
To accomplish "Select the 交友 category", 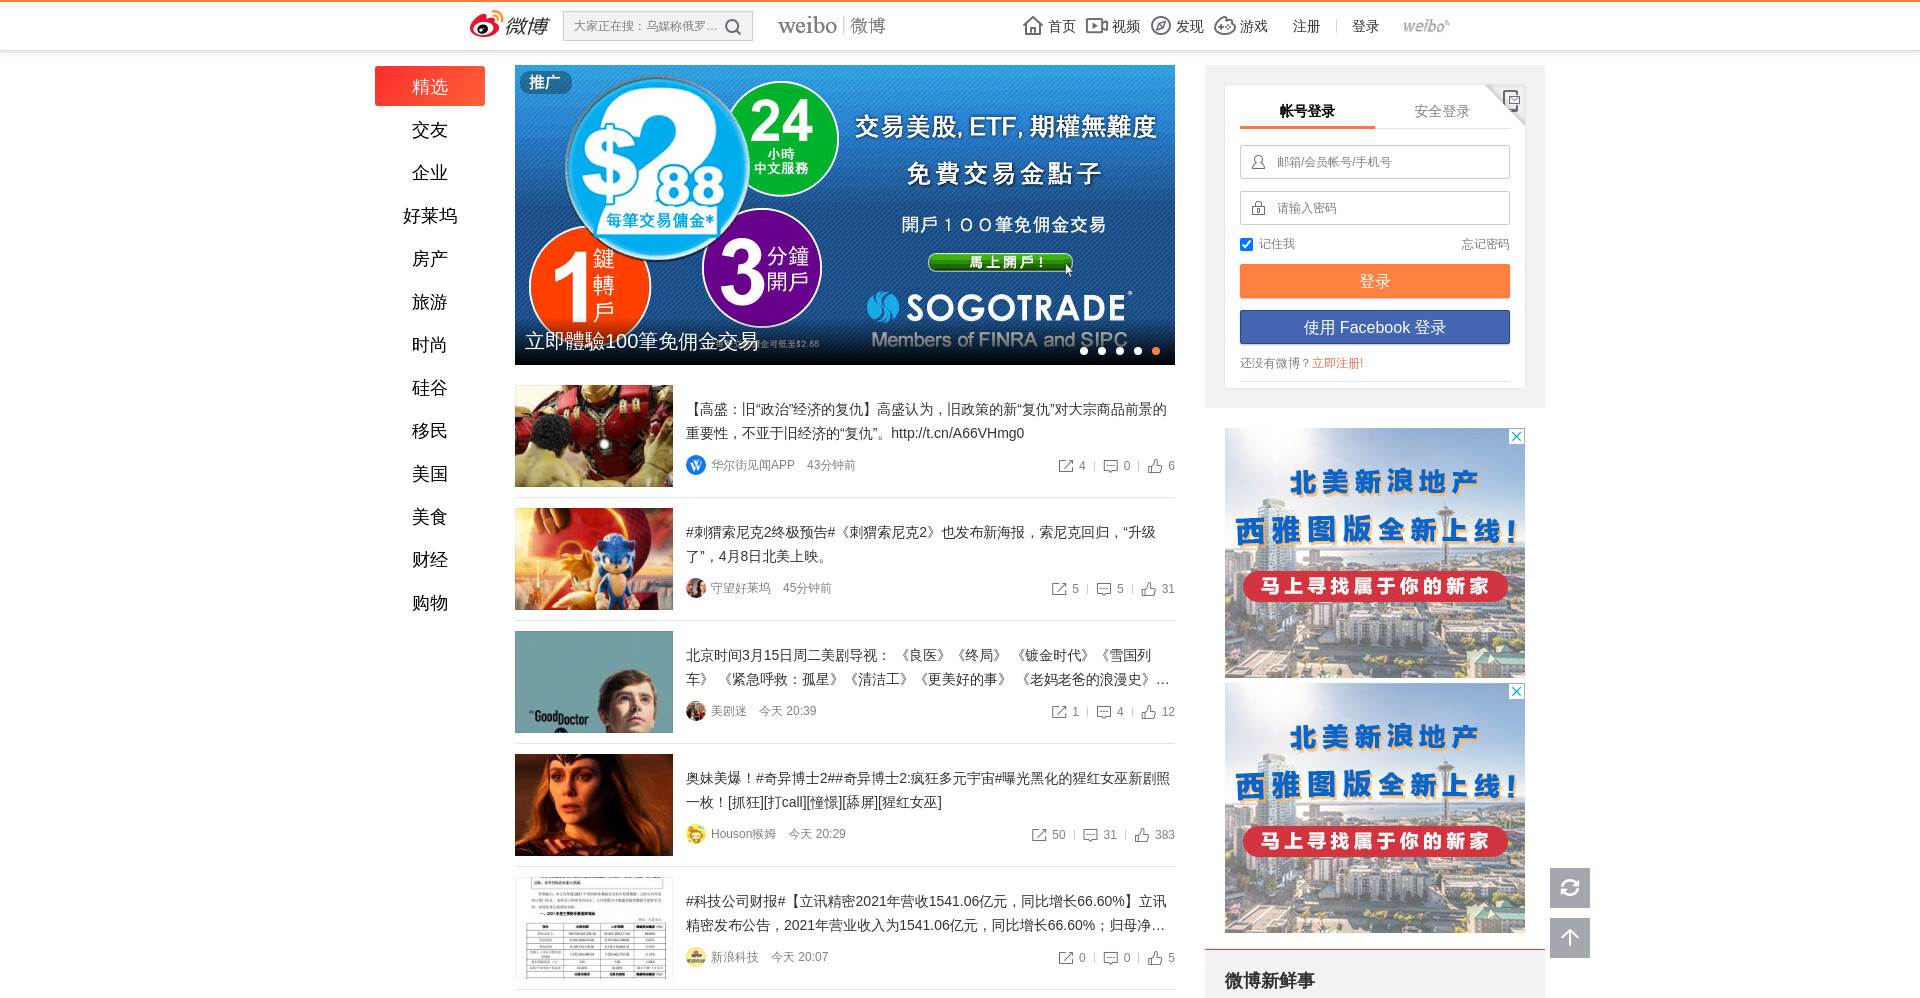I will 430,130.
